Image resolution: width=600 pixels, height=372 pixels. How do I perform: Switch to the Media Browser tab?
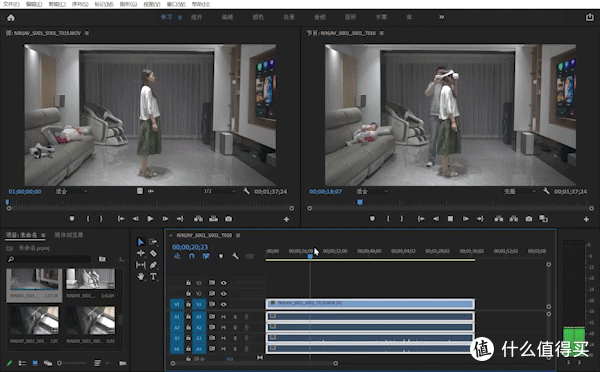(x=68, y=235)
